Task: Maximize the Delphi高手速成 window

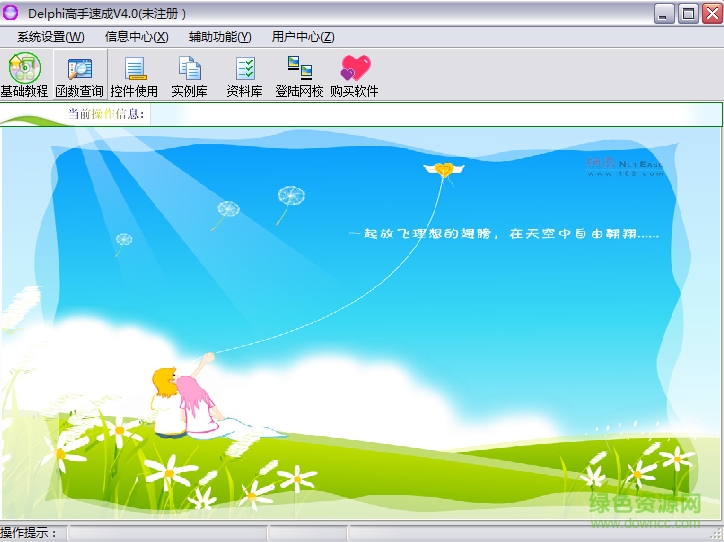Action: [688, 13]
